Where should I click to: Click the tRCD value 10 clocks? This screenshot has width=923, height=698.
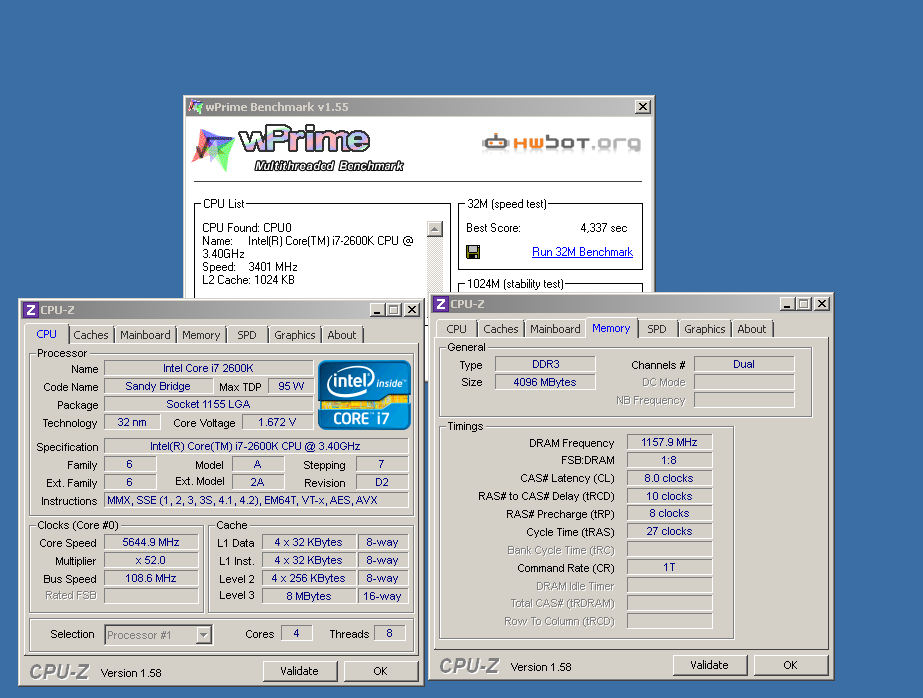pos(670,496)
